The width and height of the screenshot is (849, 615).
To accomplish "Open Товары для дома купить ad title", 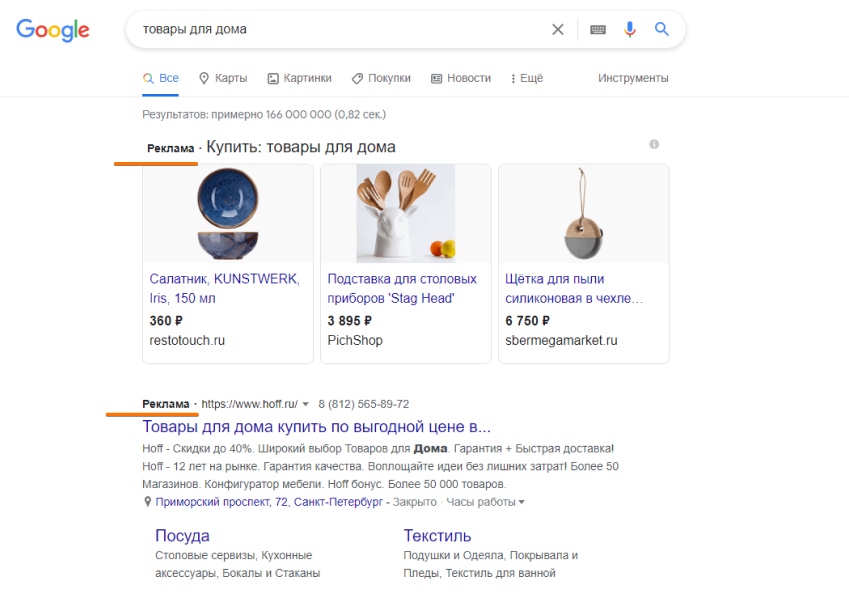I will coord(316,427).
